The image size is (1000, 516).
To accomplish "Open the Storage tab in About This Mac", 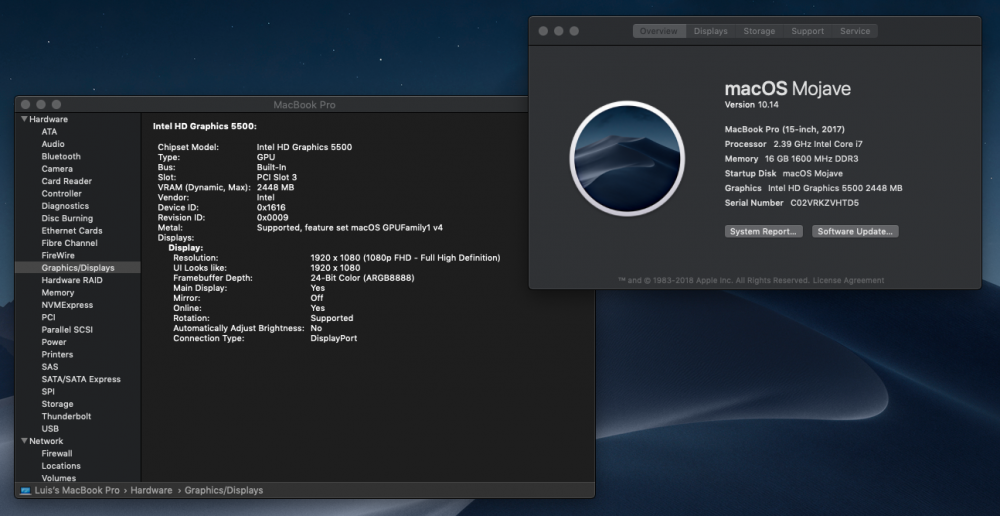I will pos(759,31).
